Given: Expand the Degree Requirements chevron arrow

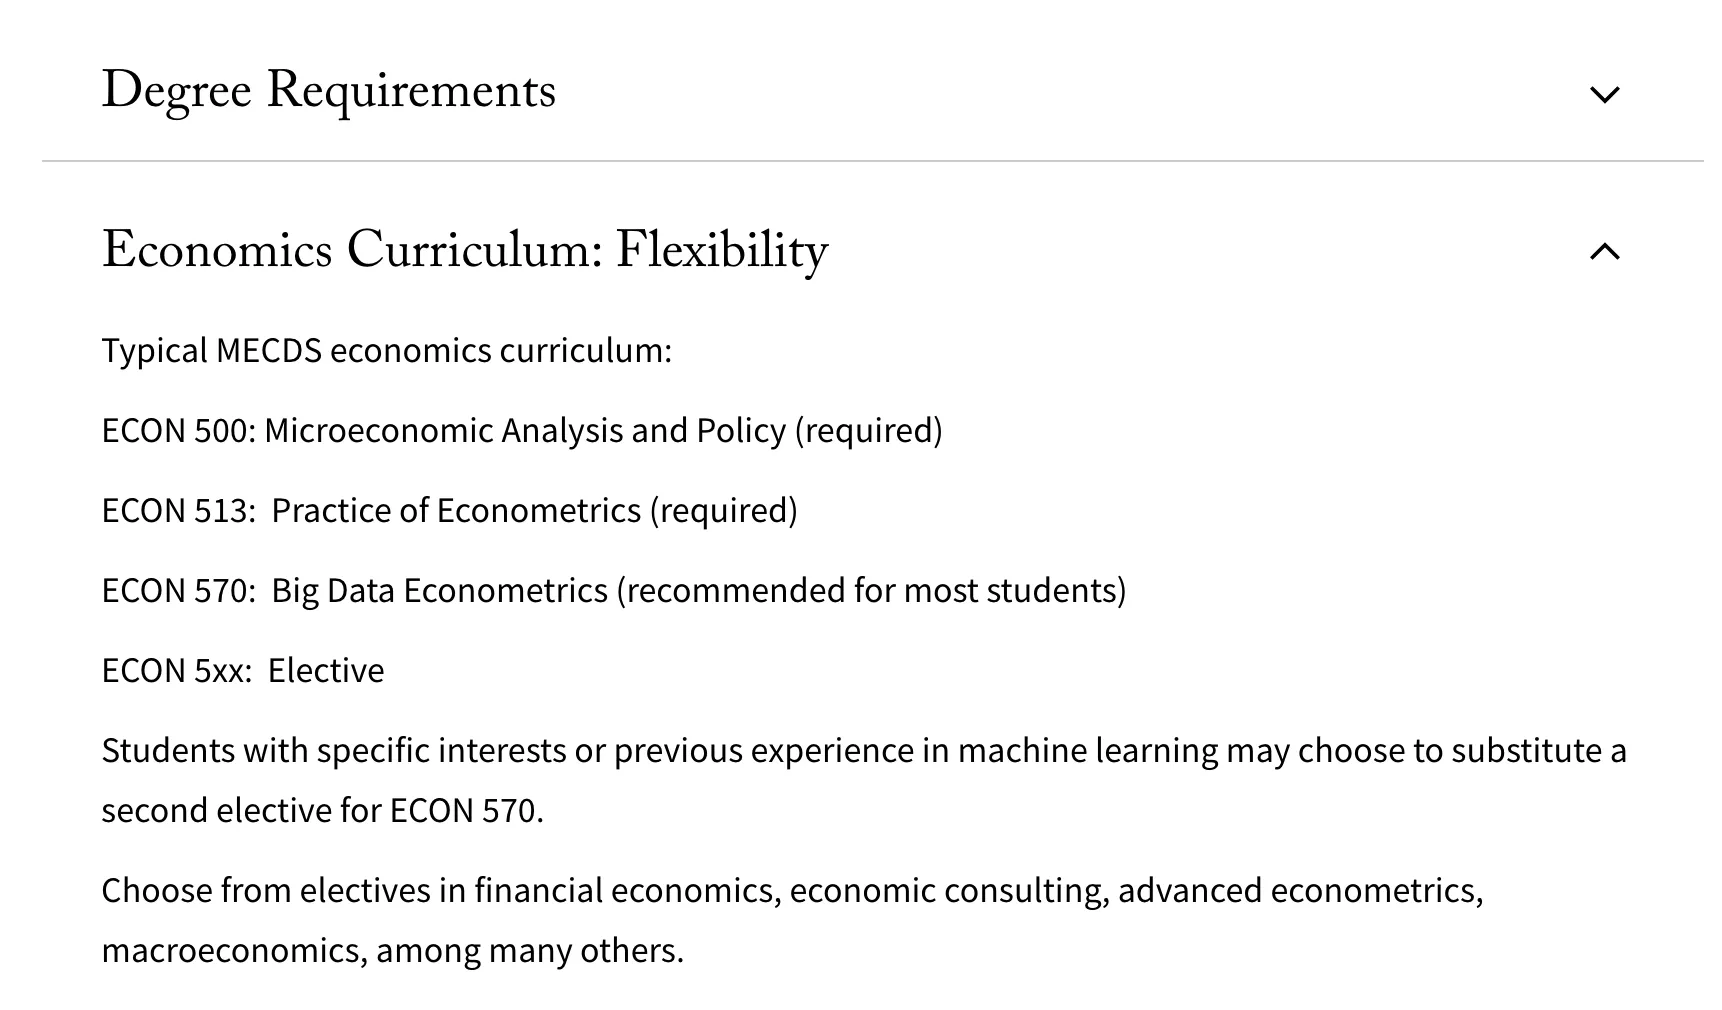Looking at the screenshot, I should pyautogui.click(x=1604, y=95).
